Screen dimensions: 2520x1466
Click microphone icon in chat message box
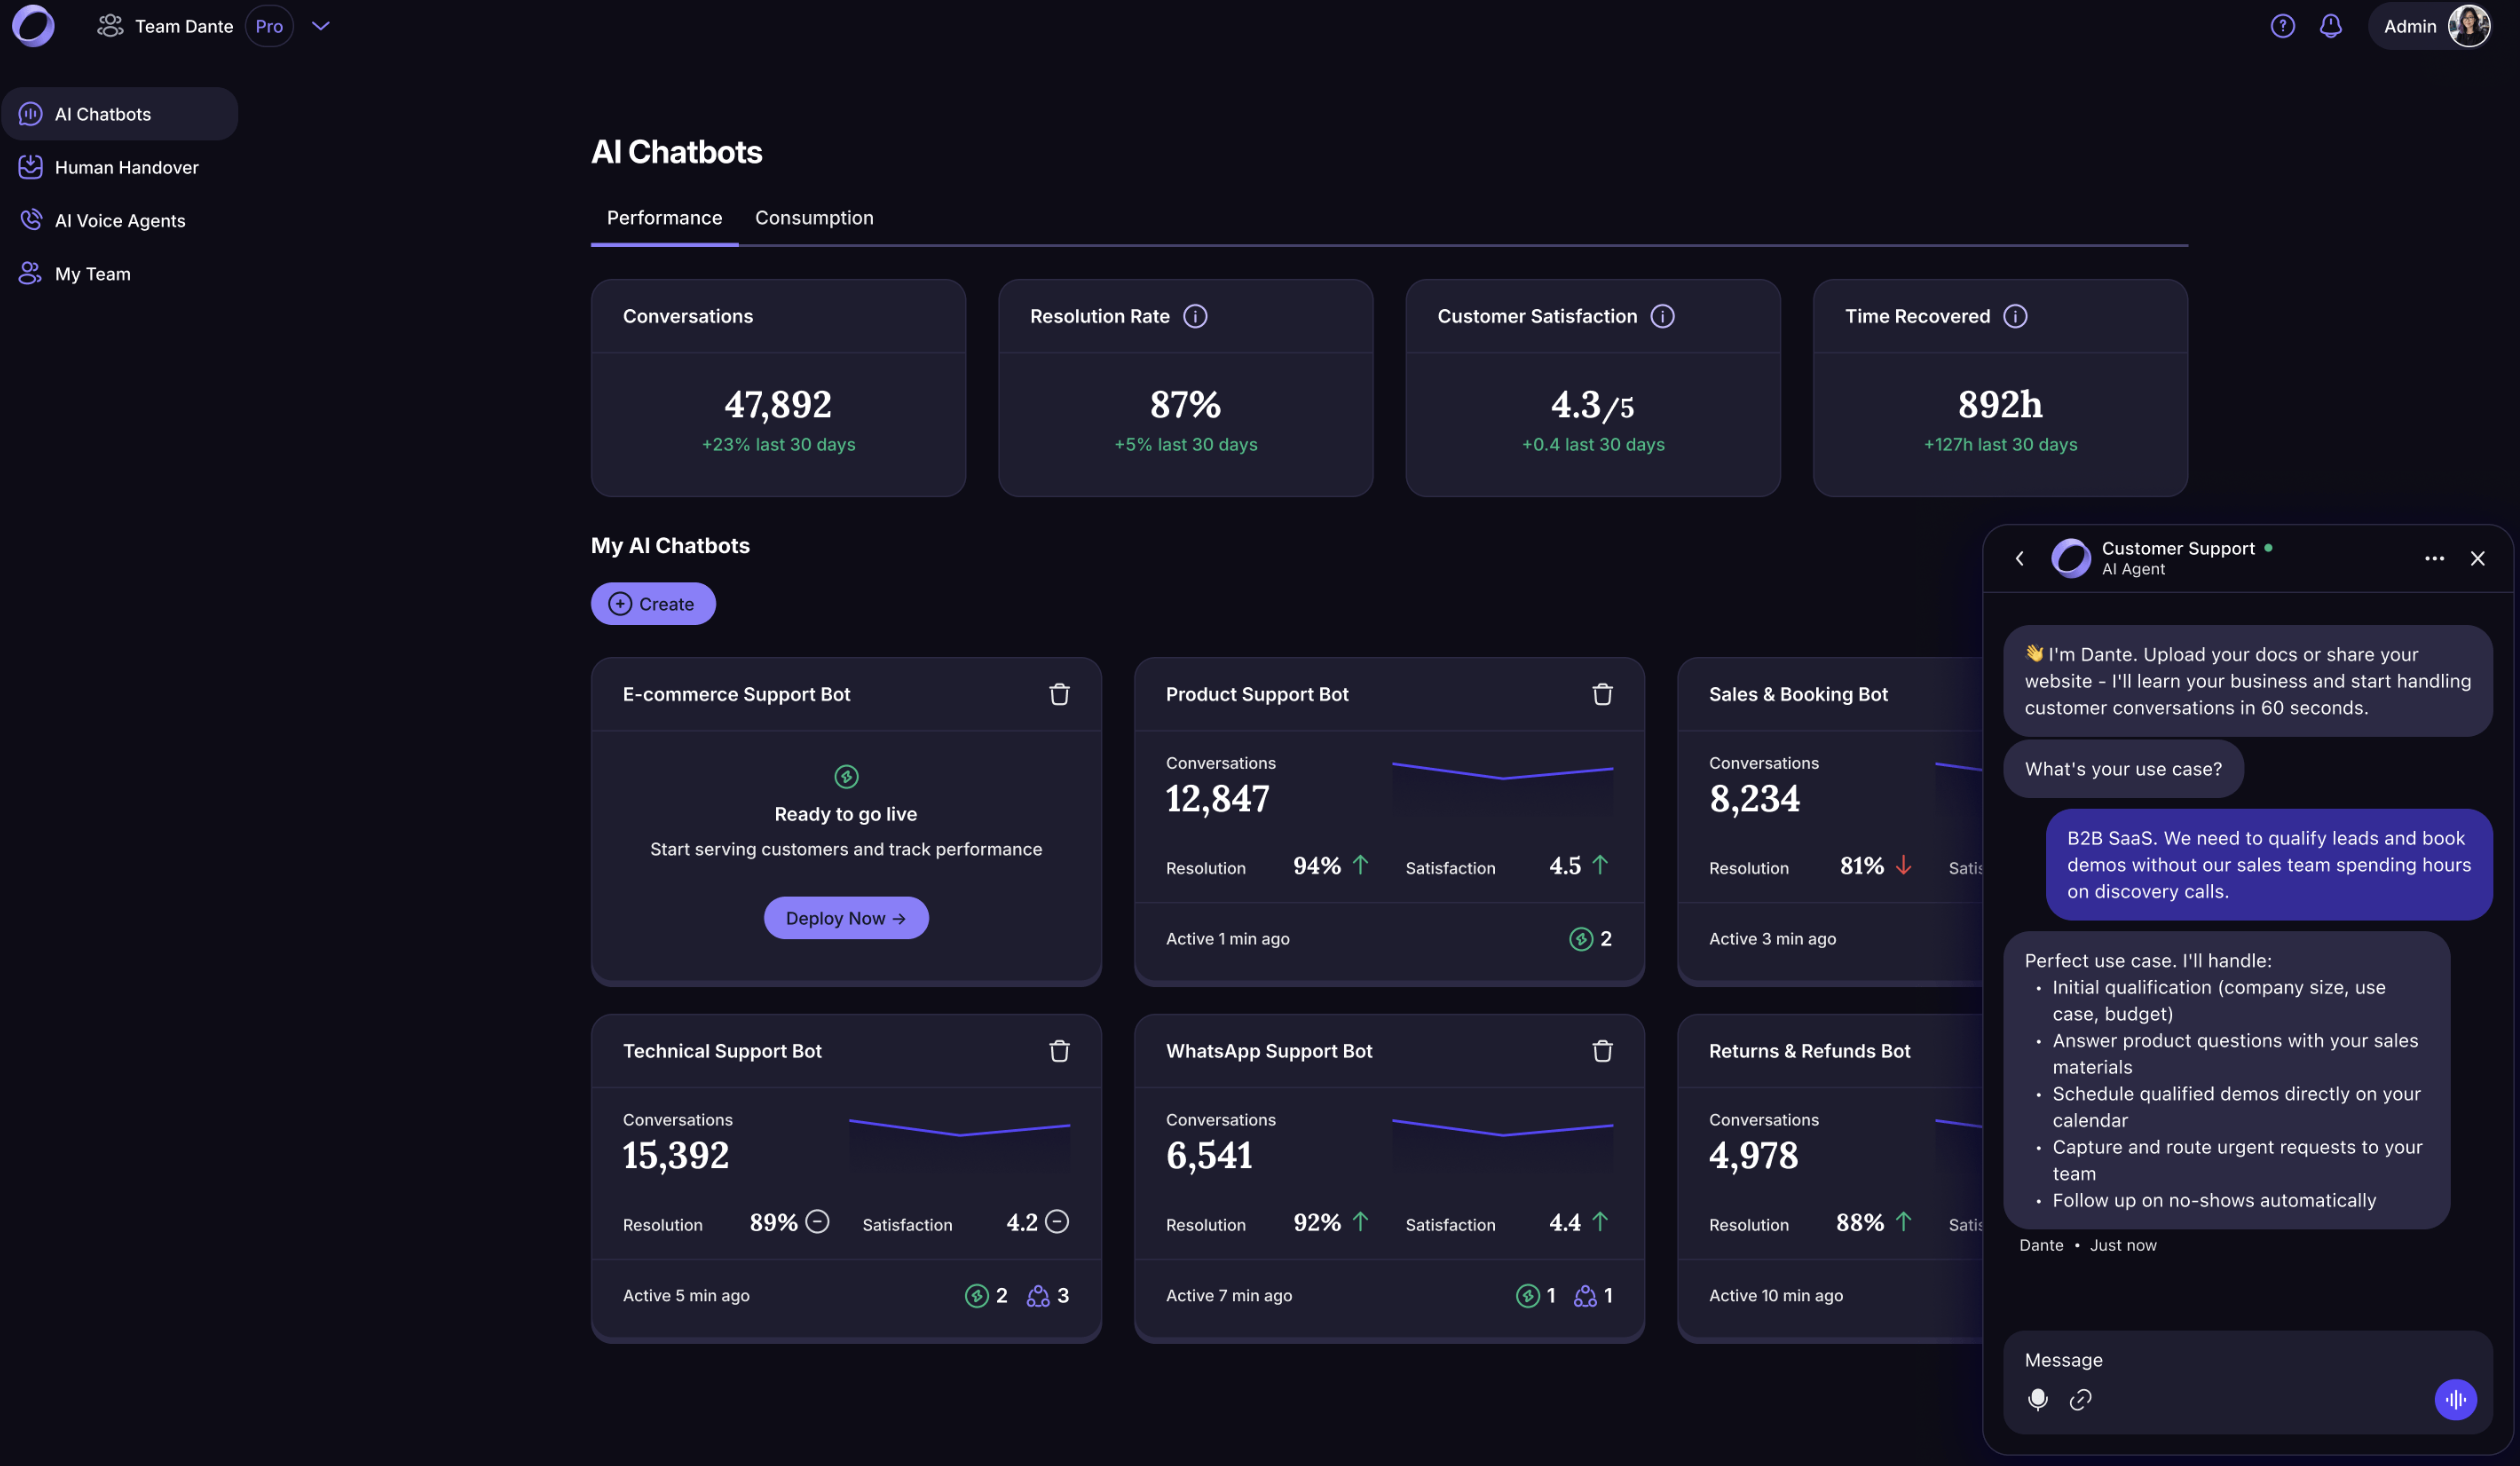pyautogui.click(x=2037, y=1399)
